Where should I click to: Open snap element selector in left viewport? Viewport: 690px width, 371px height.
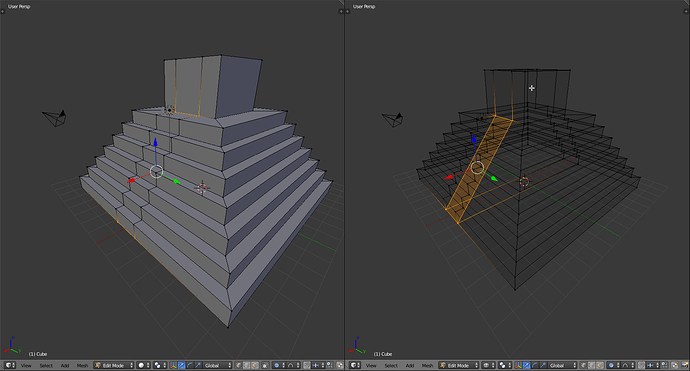click(319, 365)
